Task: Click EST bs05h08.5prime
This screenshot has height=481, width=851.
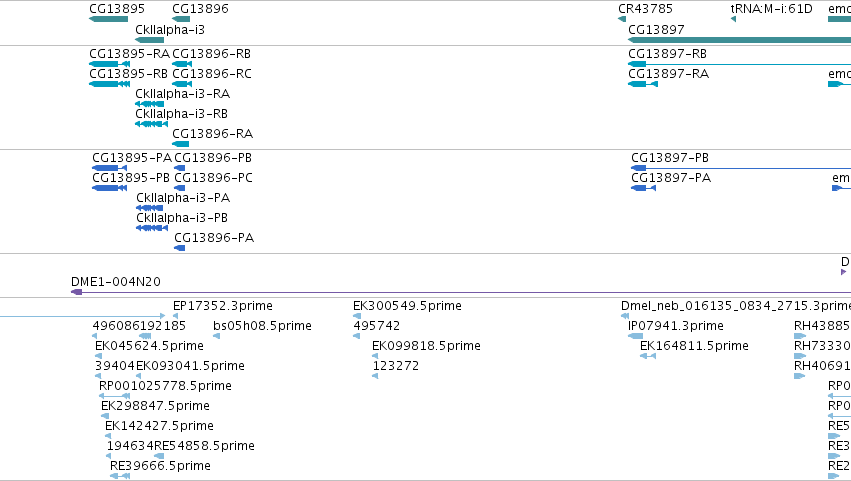Action: (262, 326)
